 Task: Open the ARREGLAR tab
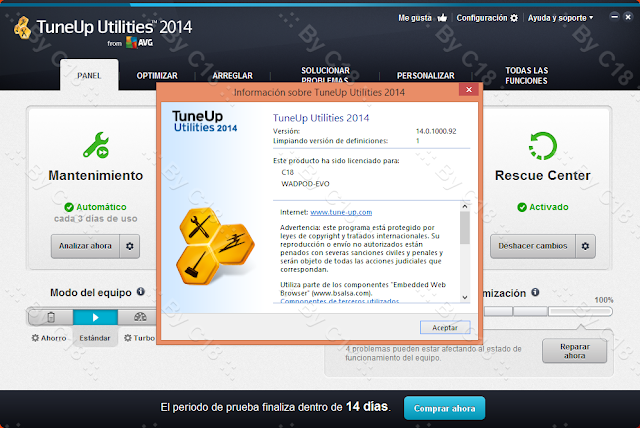click(x=232, y=75)
